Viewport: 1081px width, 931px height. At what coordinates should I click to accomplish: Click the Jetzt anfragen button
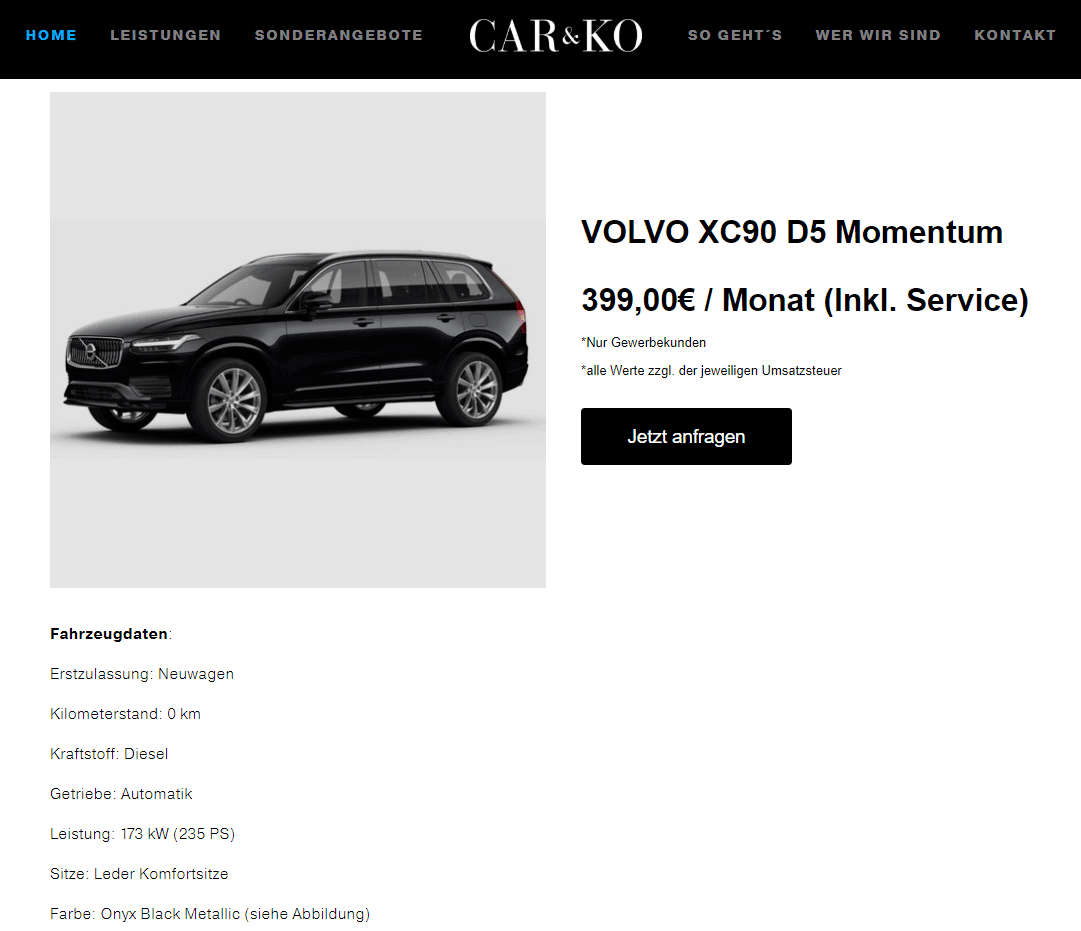coord(686,437)
